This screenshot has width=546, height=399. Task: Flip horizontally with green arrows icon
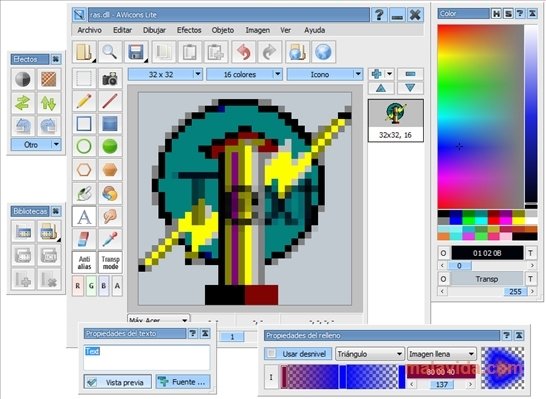click(x=23, y=103)
